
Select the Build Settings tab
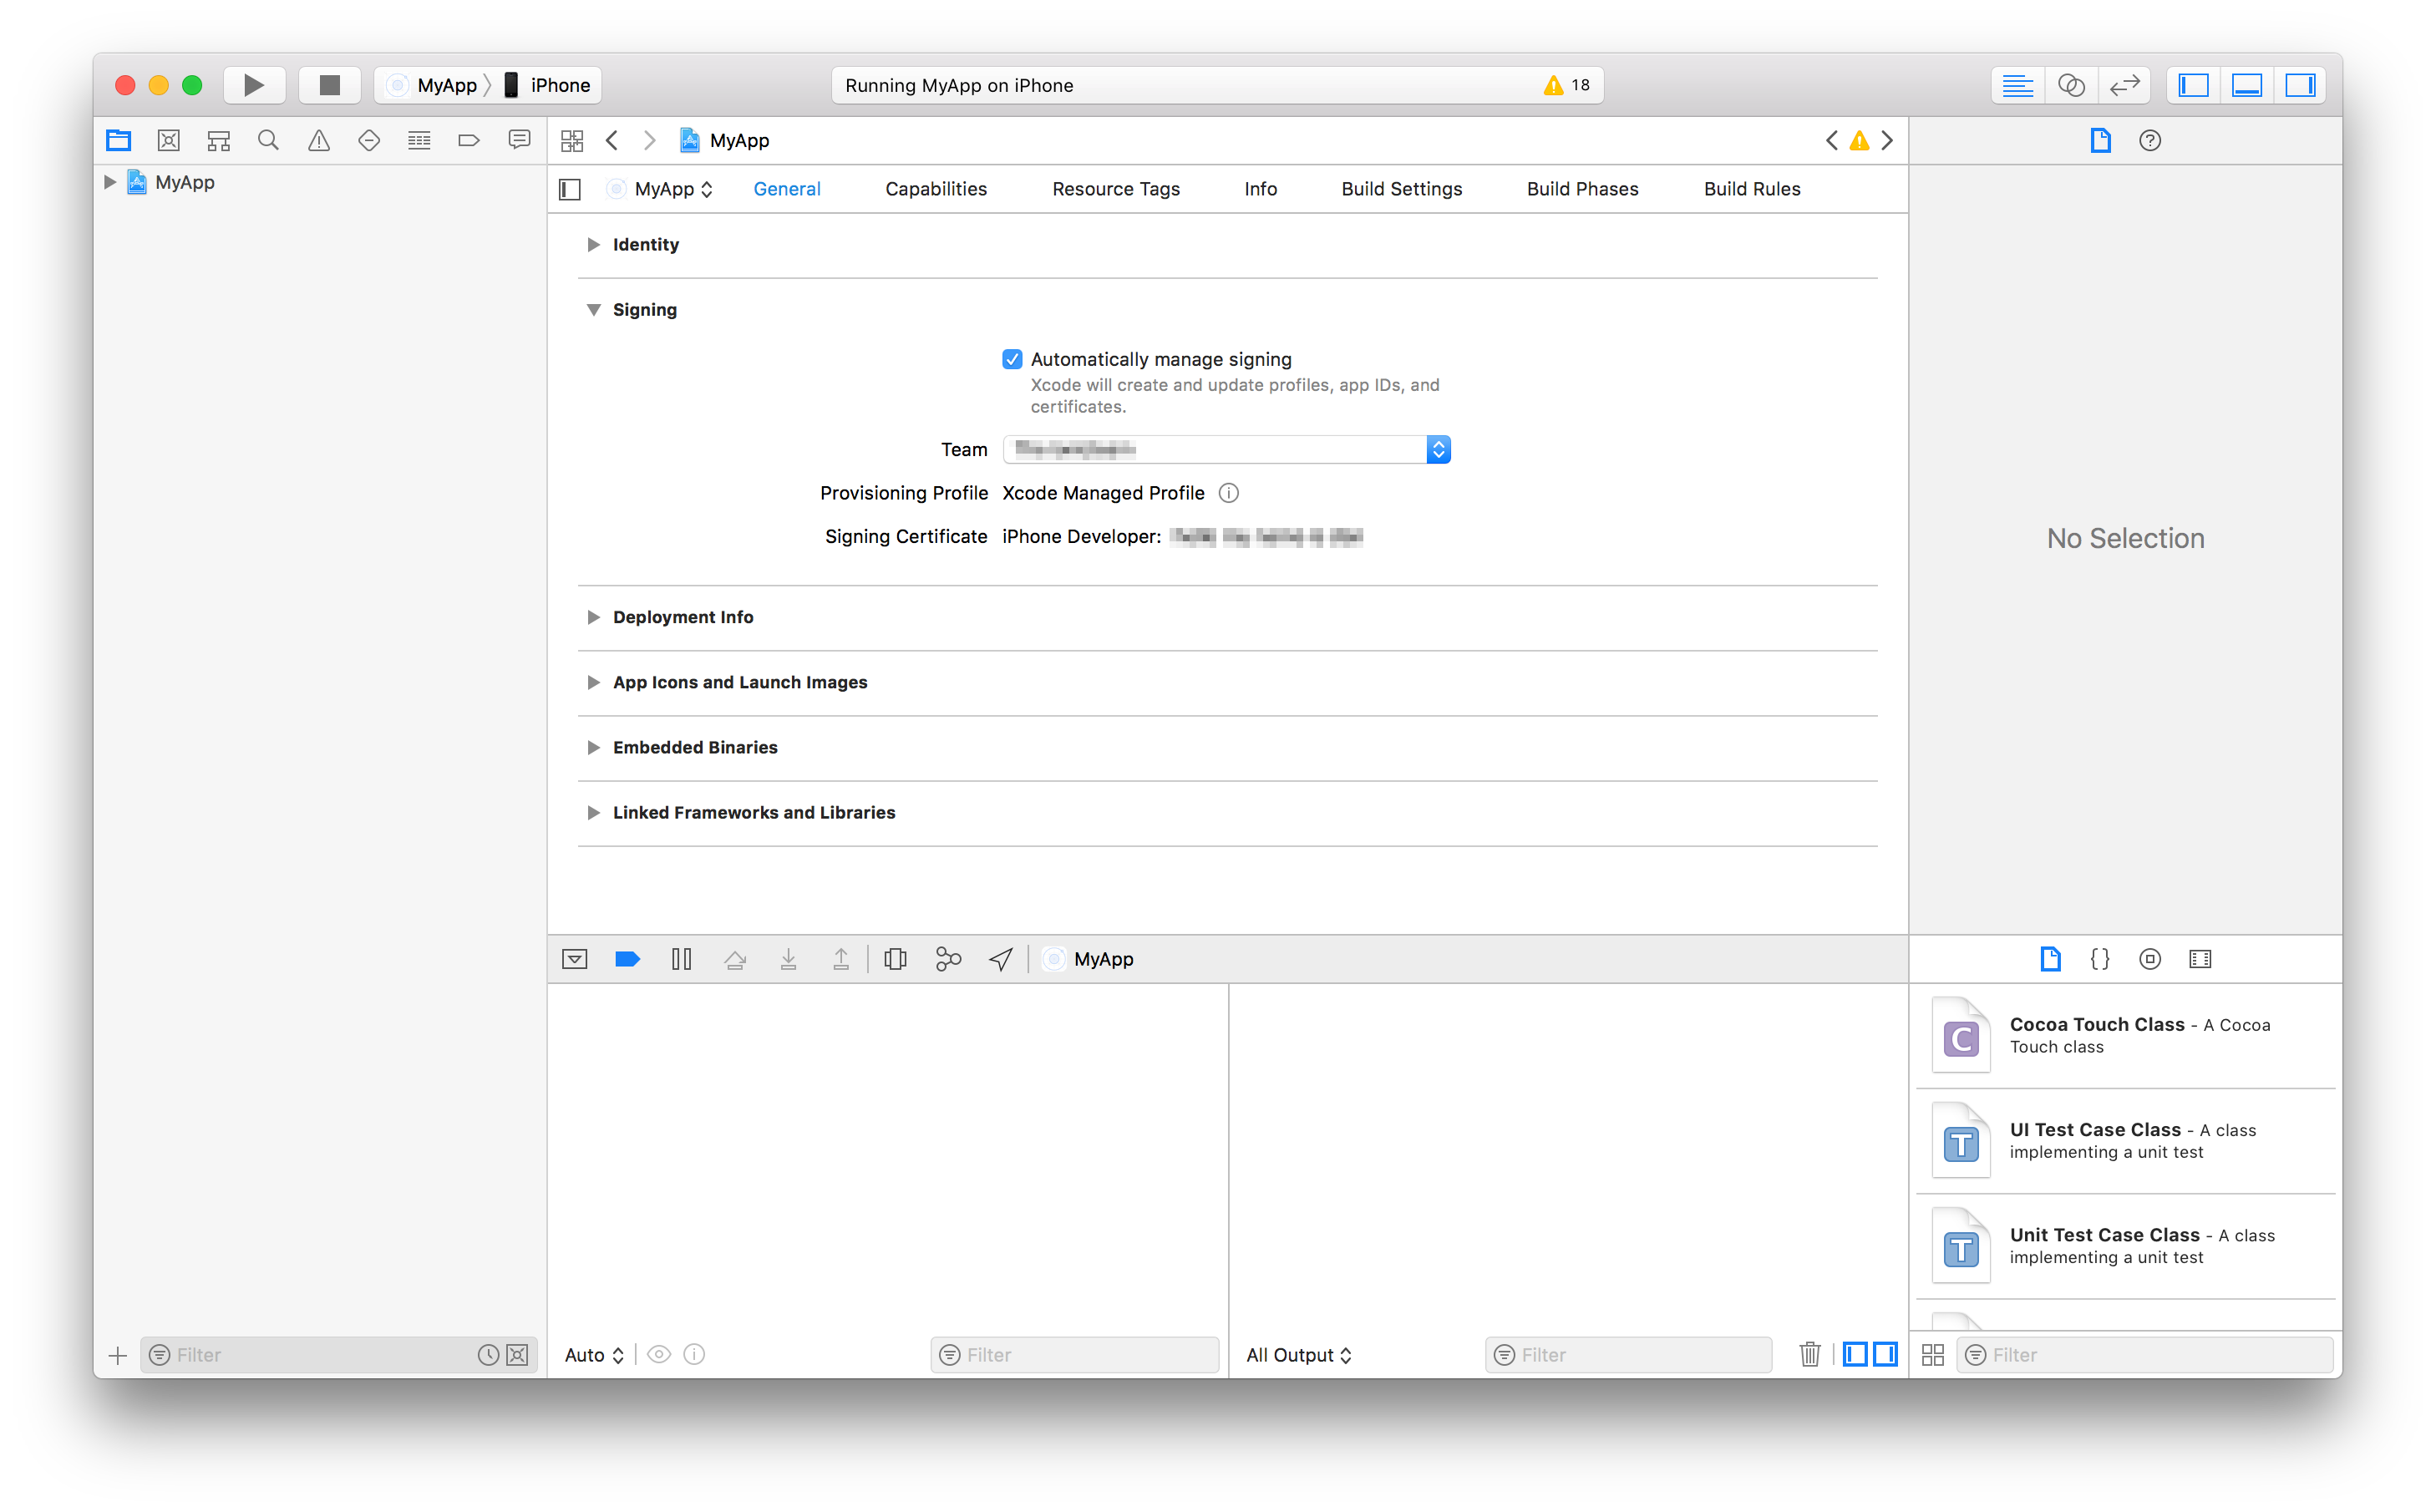[x=1400, y=186]
